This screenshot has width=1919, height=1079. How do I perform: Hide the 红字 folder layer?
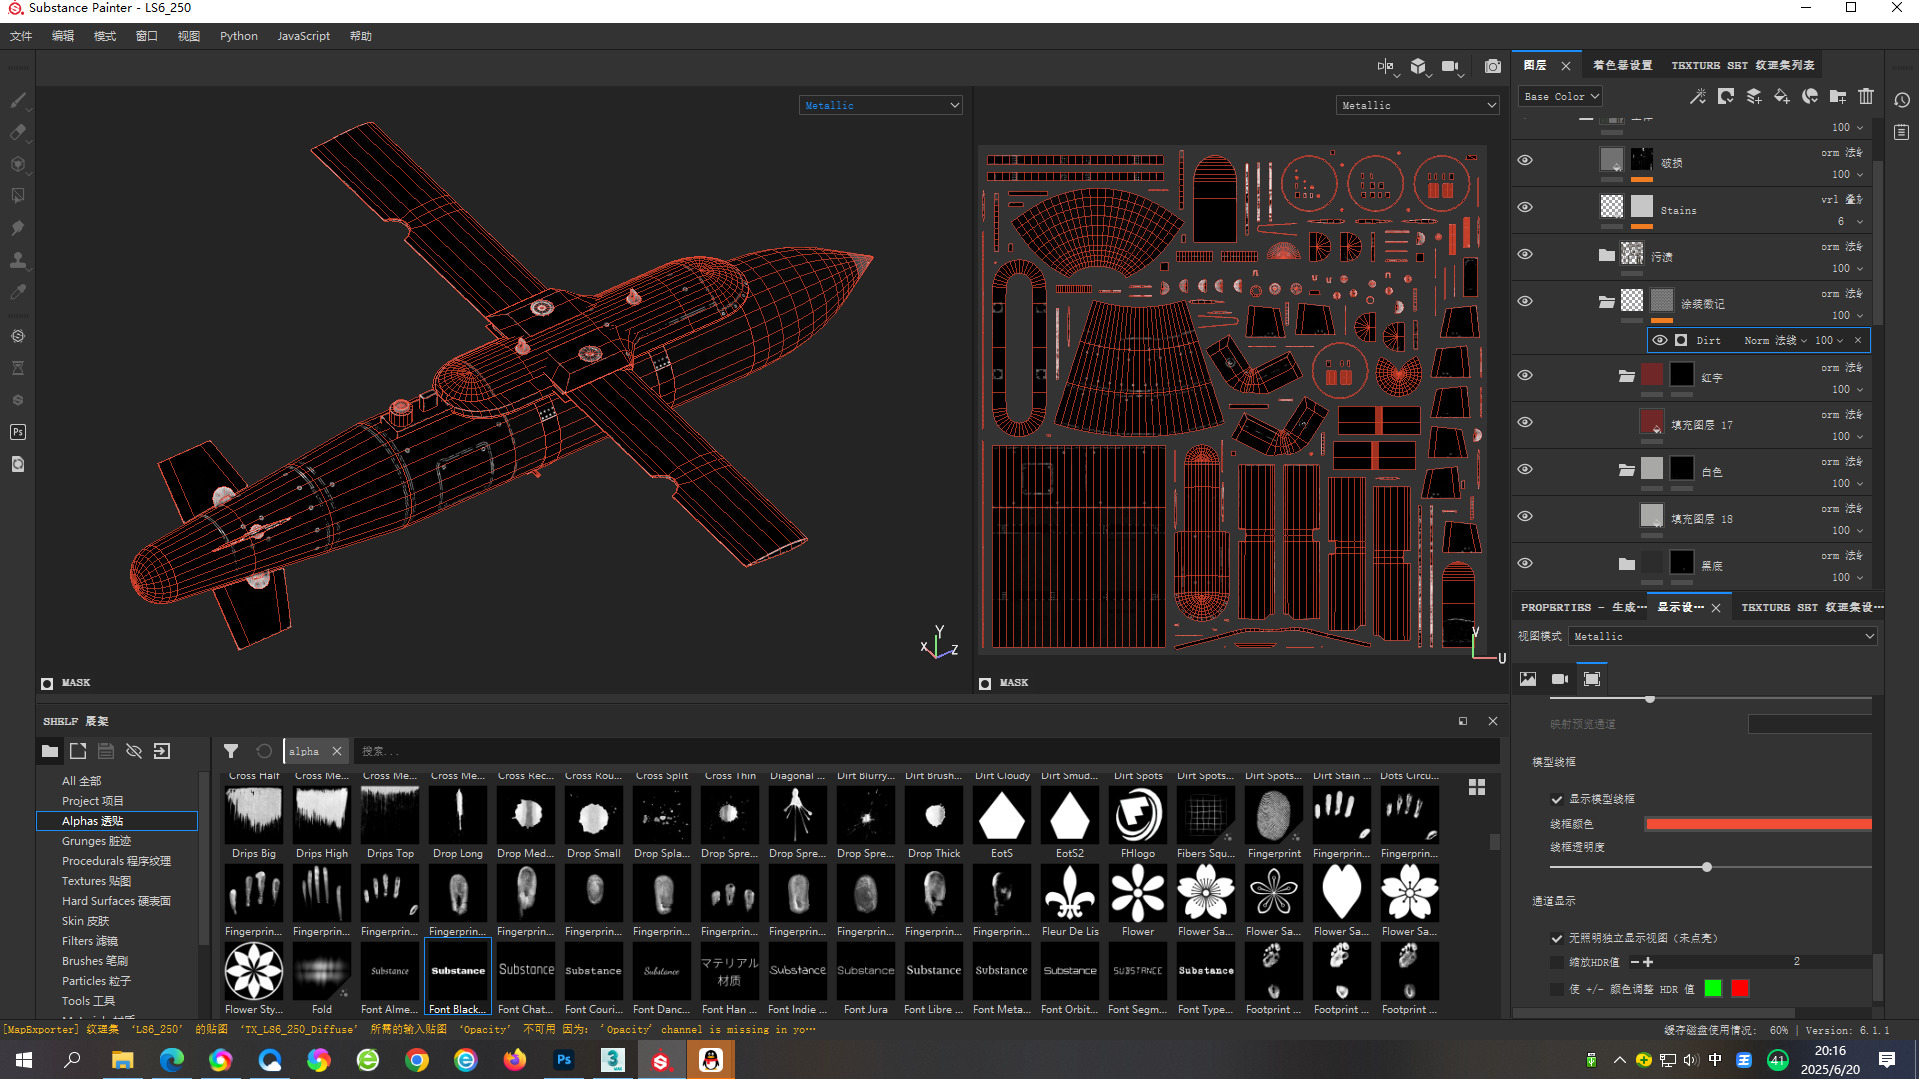1525,375
